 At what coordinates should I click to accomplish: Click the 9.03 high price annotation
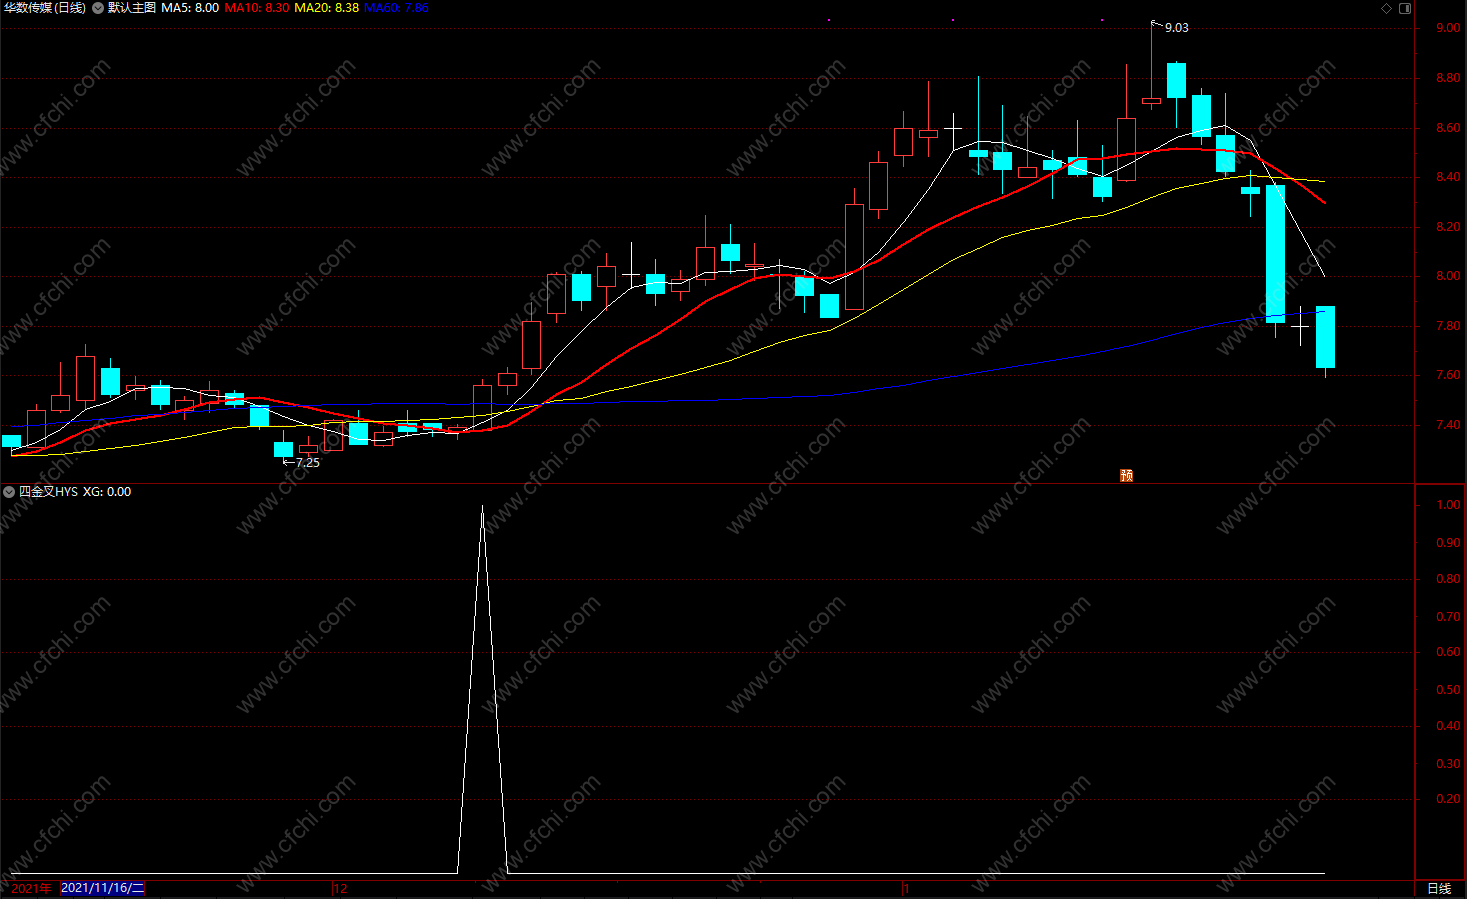coord(1177,28)
